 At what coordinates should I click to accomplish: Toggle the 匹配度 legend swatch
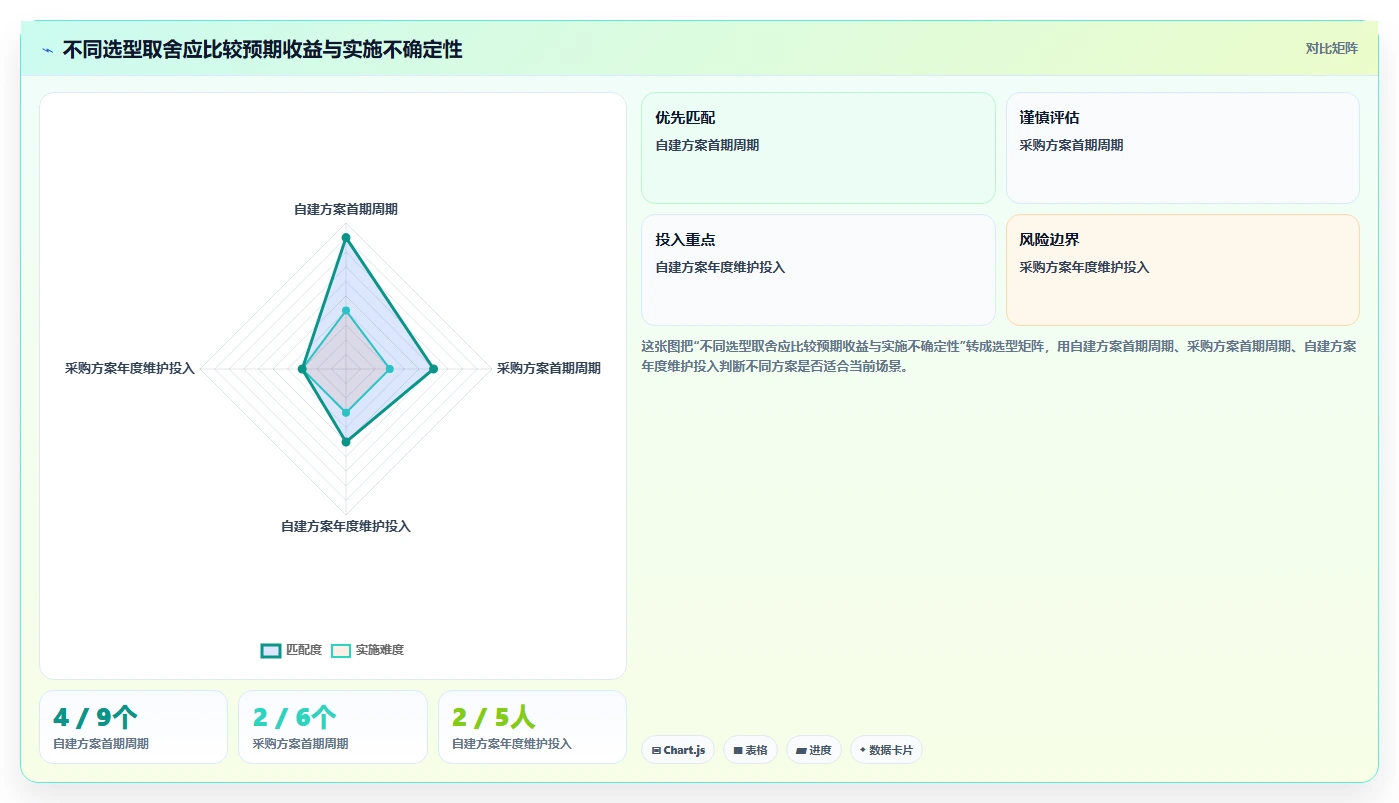(271, 650)
